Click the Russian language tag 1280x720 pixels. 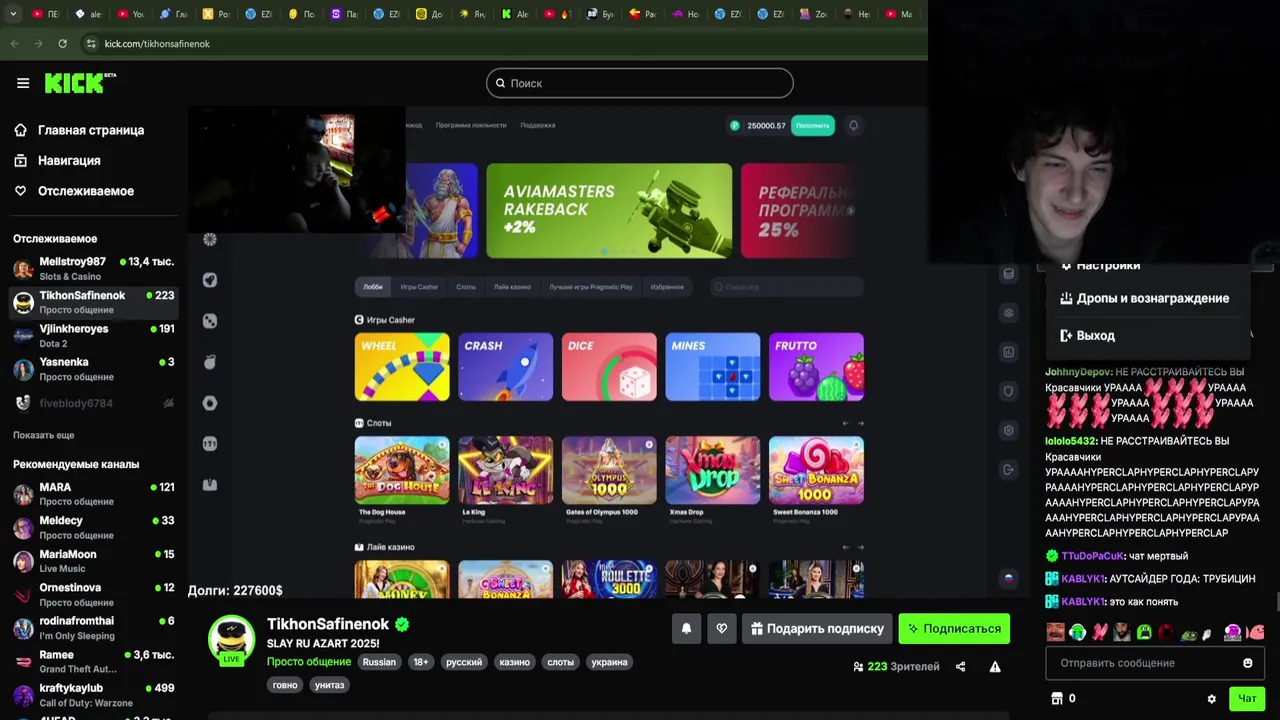point(379,662)
